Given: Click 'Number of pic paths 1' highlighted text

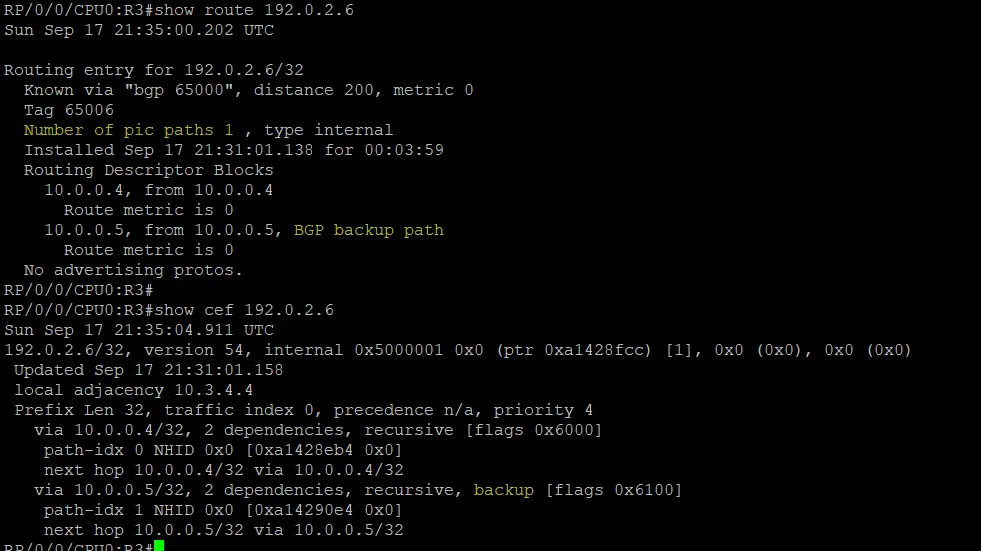Looking at the screenshot, I should point(128,130).
